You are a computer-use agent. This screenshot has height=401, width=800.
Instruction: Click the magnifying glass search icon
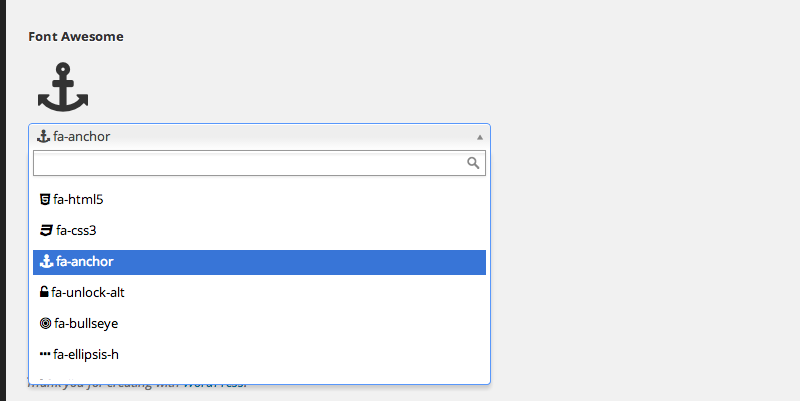tap(474, 163)
